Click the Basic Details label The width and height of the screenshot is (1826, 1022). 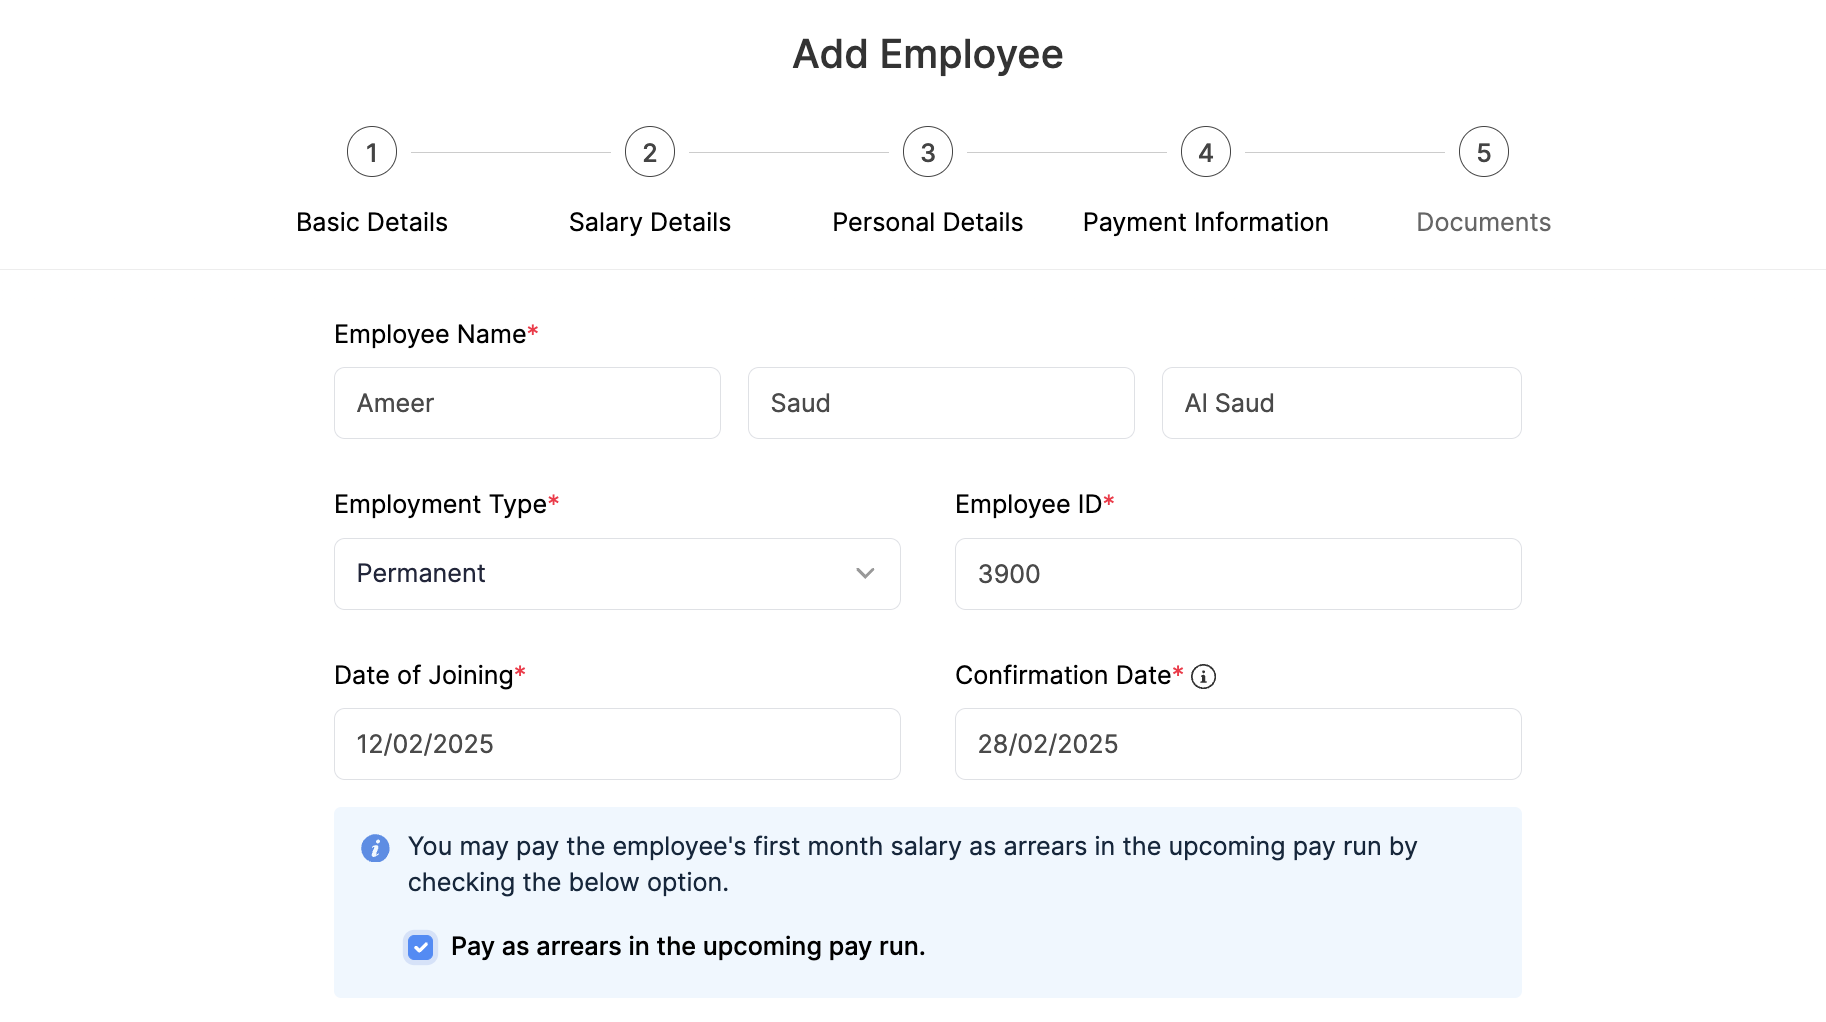click(371, 222)
